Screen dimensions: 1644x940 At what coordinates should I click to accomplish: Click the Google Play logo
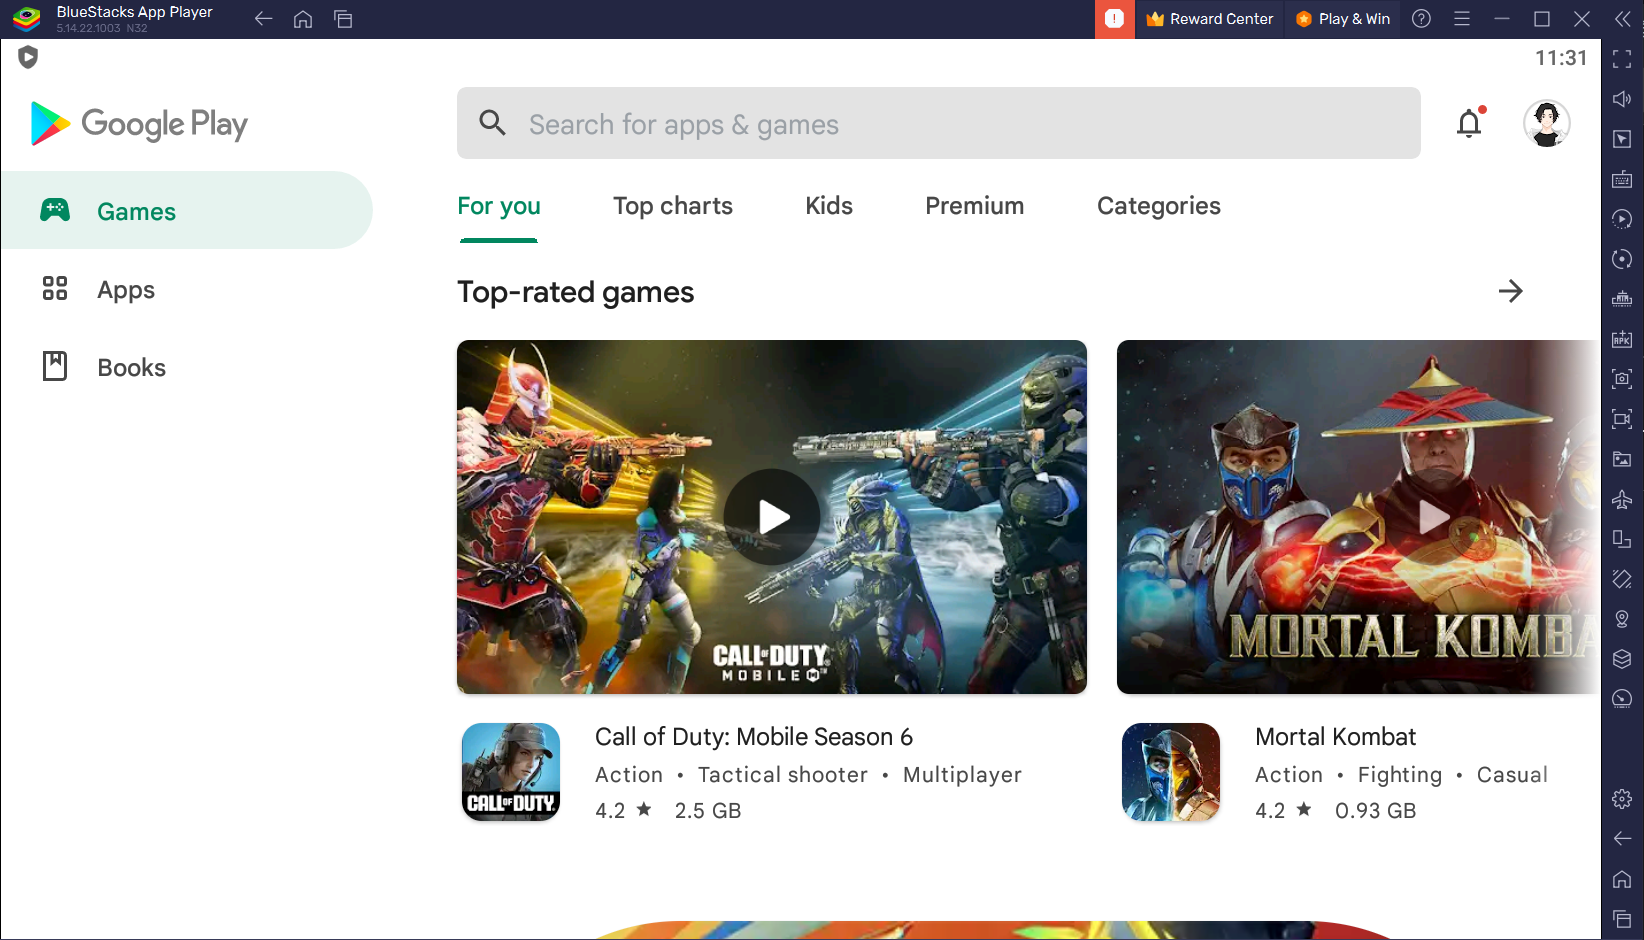[x=139, y=124]
